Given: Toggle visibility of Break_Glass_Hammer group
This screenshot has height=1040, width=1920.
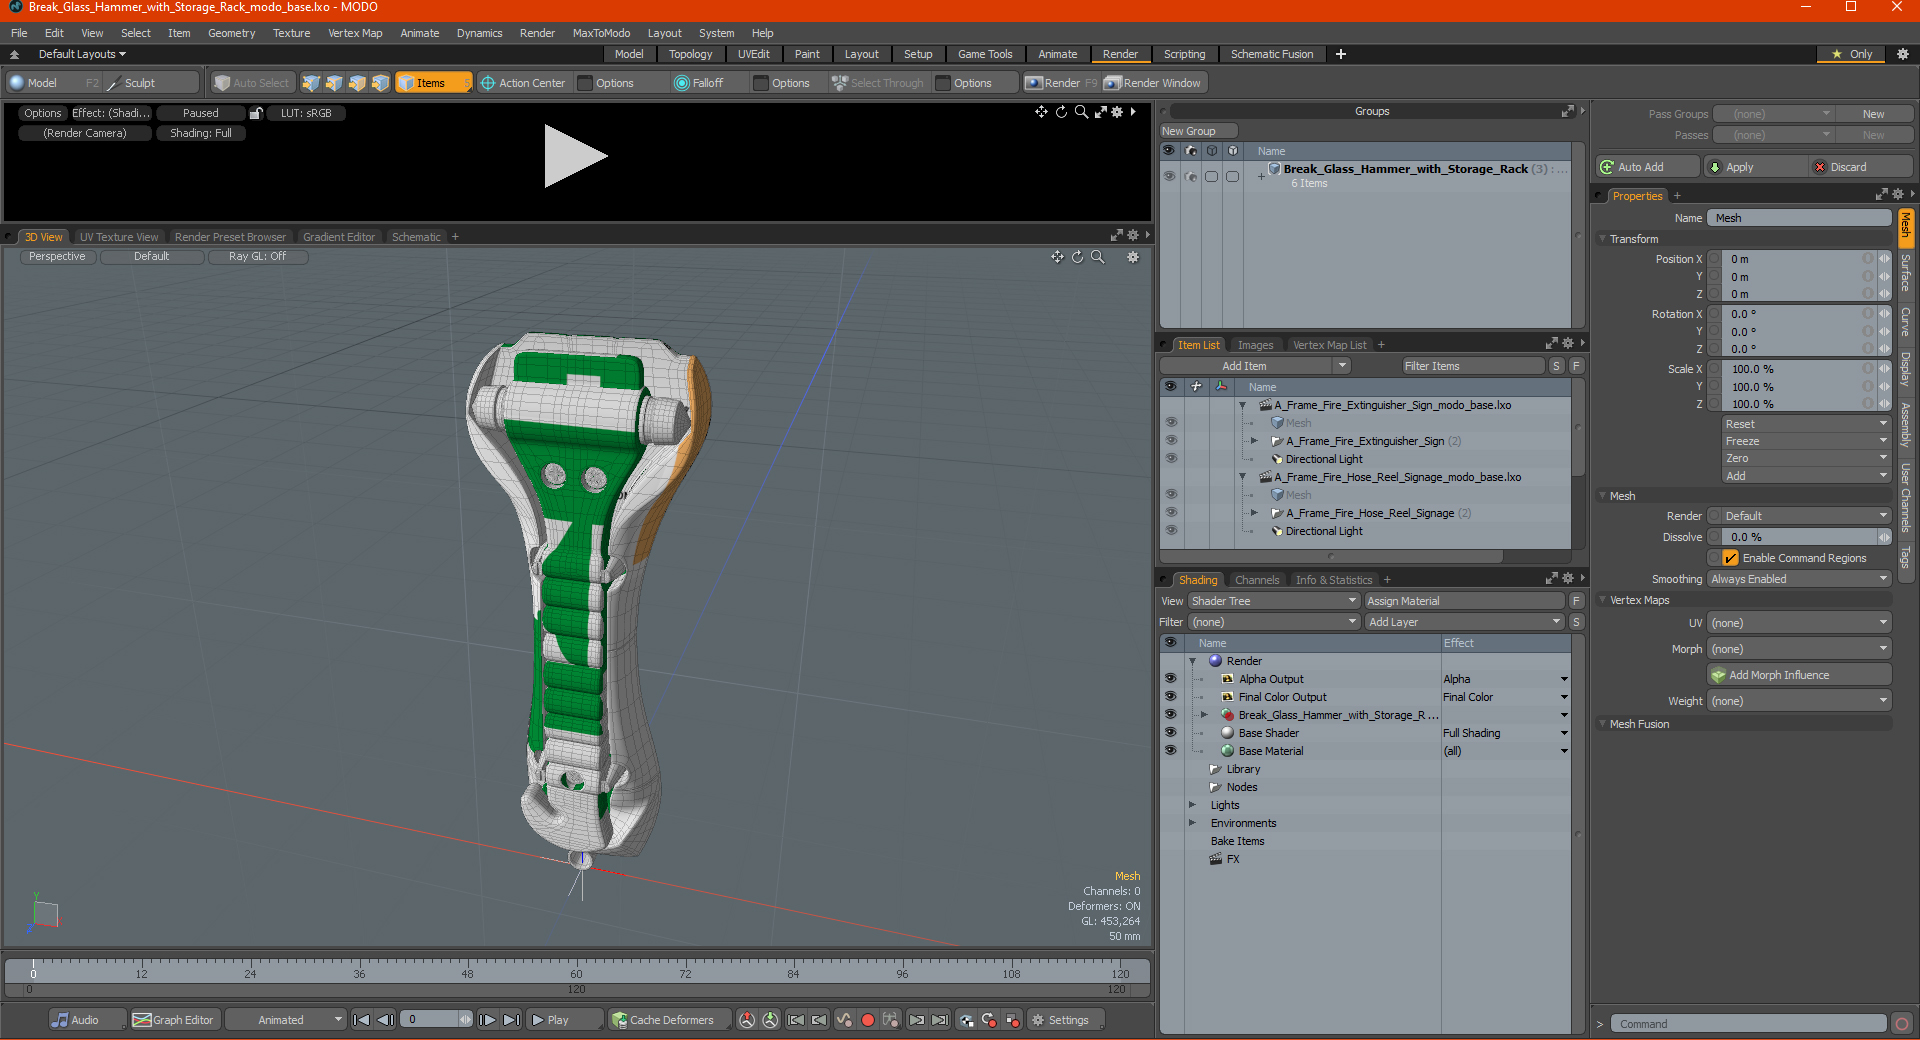Looking at the screenshot, I should point(1169,176).
